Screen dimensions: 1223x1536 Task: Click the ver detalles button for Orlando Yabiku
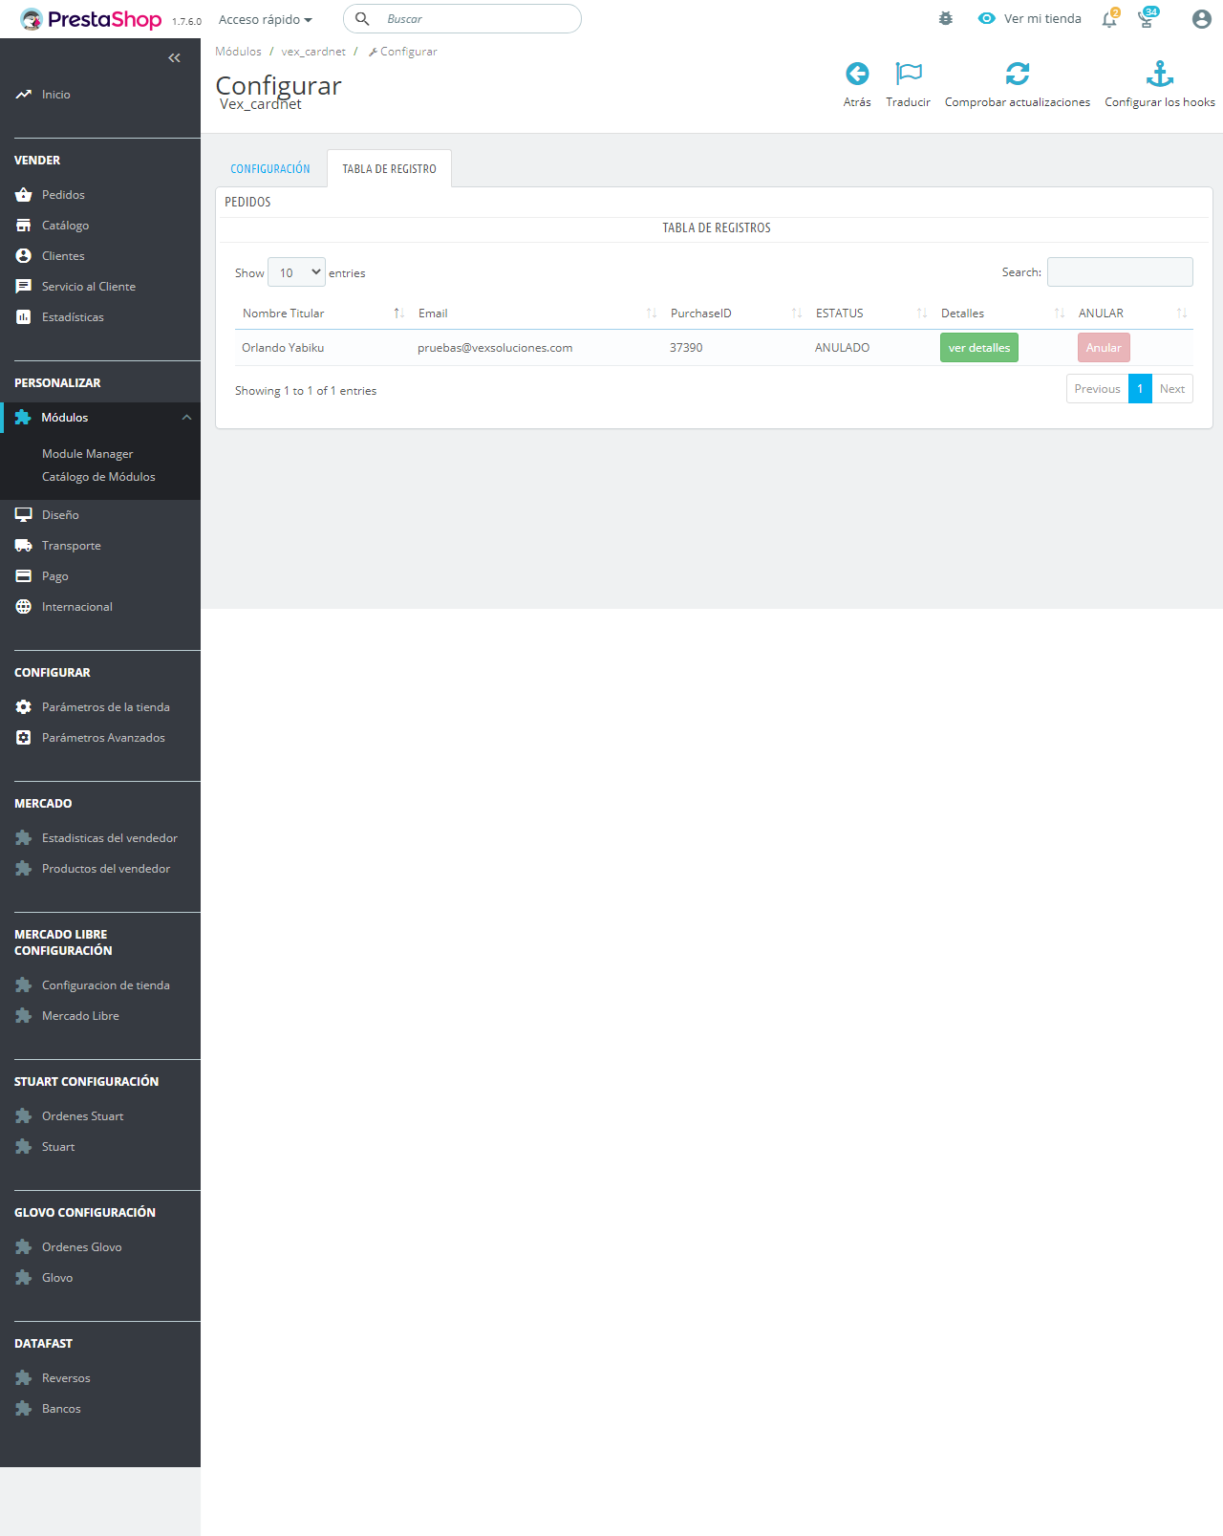click(979, 347)
